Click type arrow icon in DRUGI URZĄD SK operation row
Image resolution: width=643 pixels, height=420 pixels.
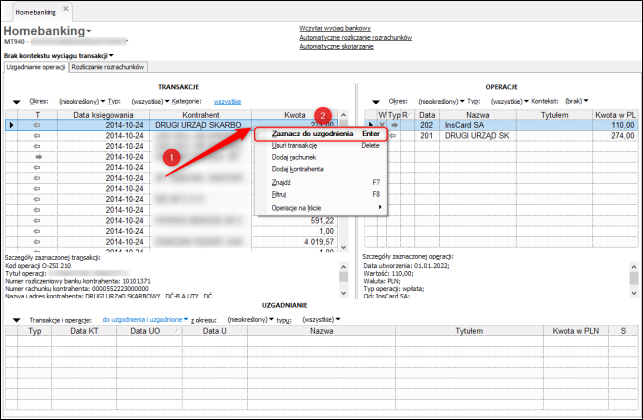coord(393,136)
